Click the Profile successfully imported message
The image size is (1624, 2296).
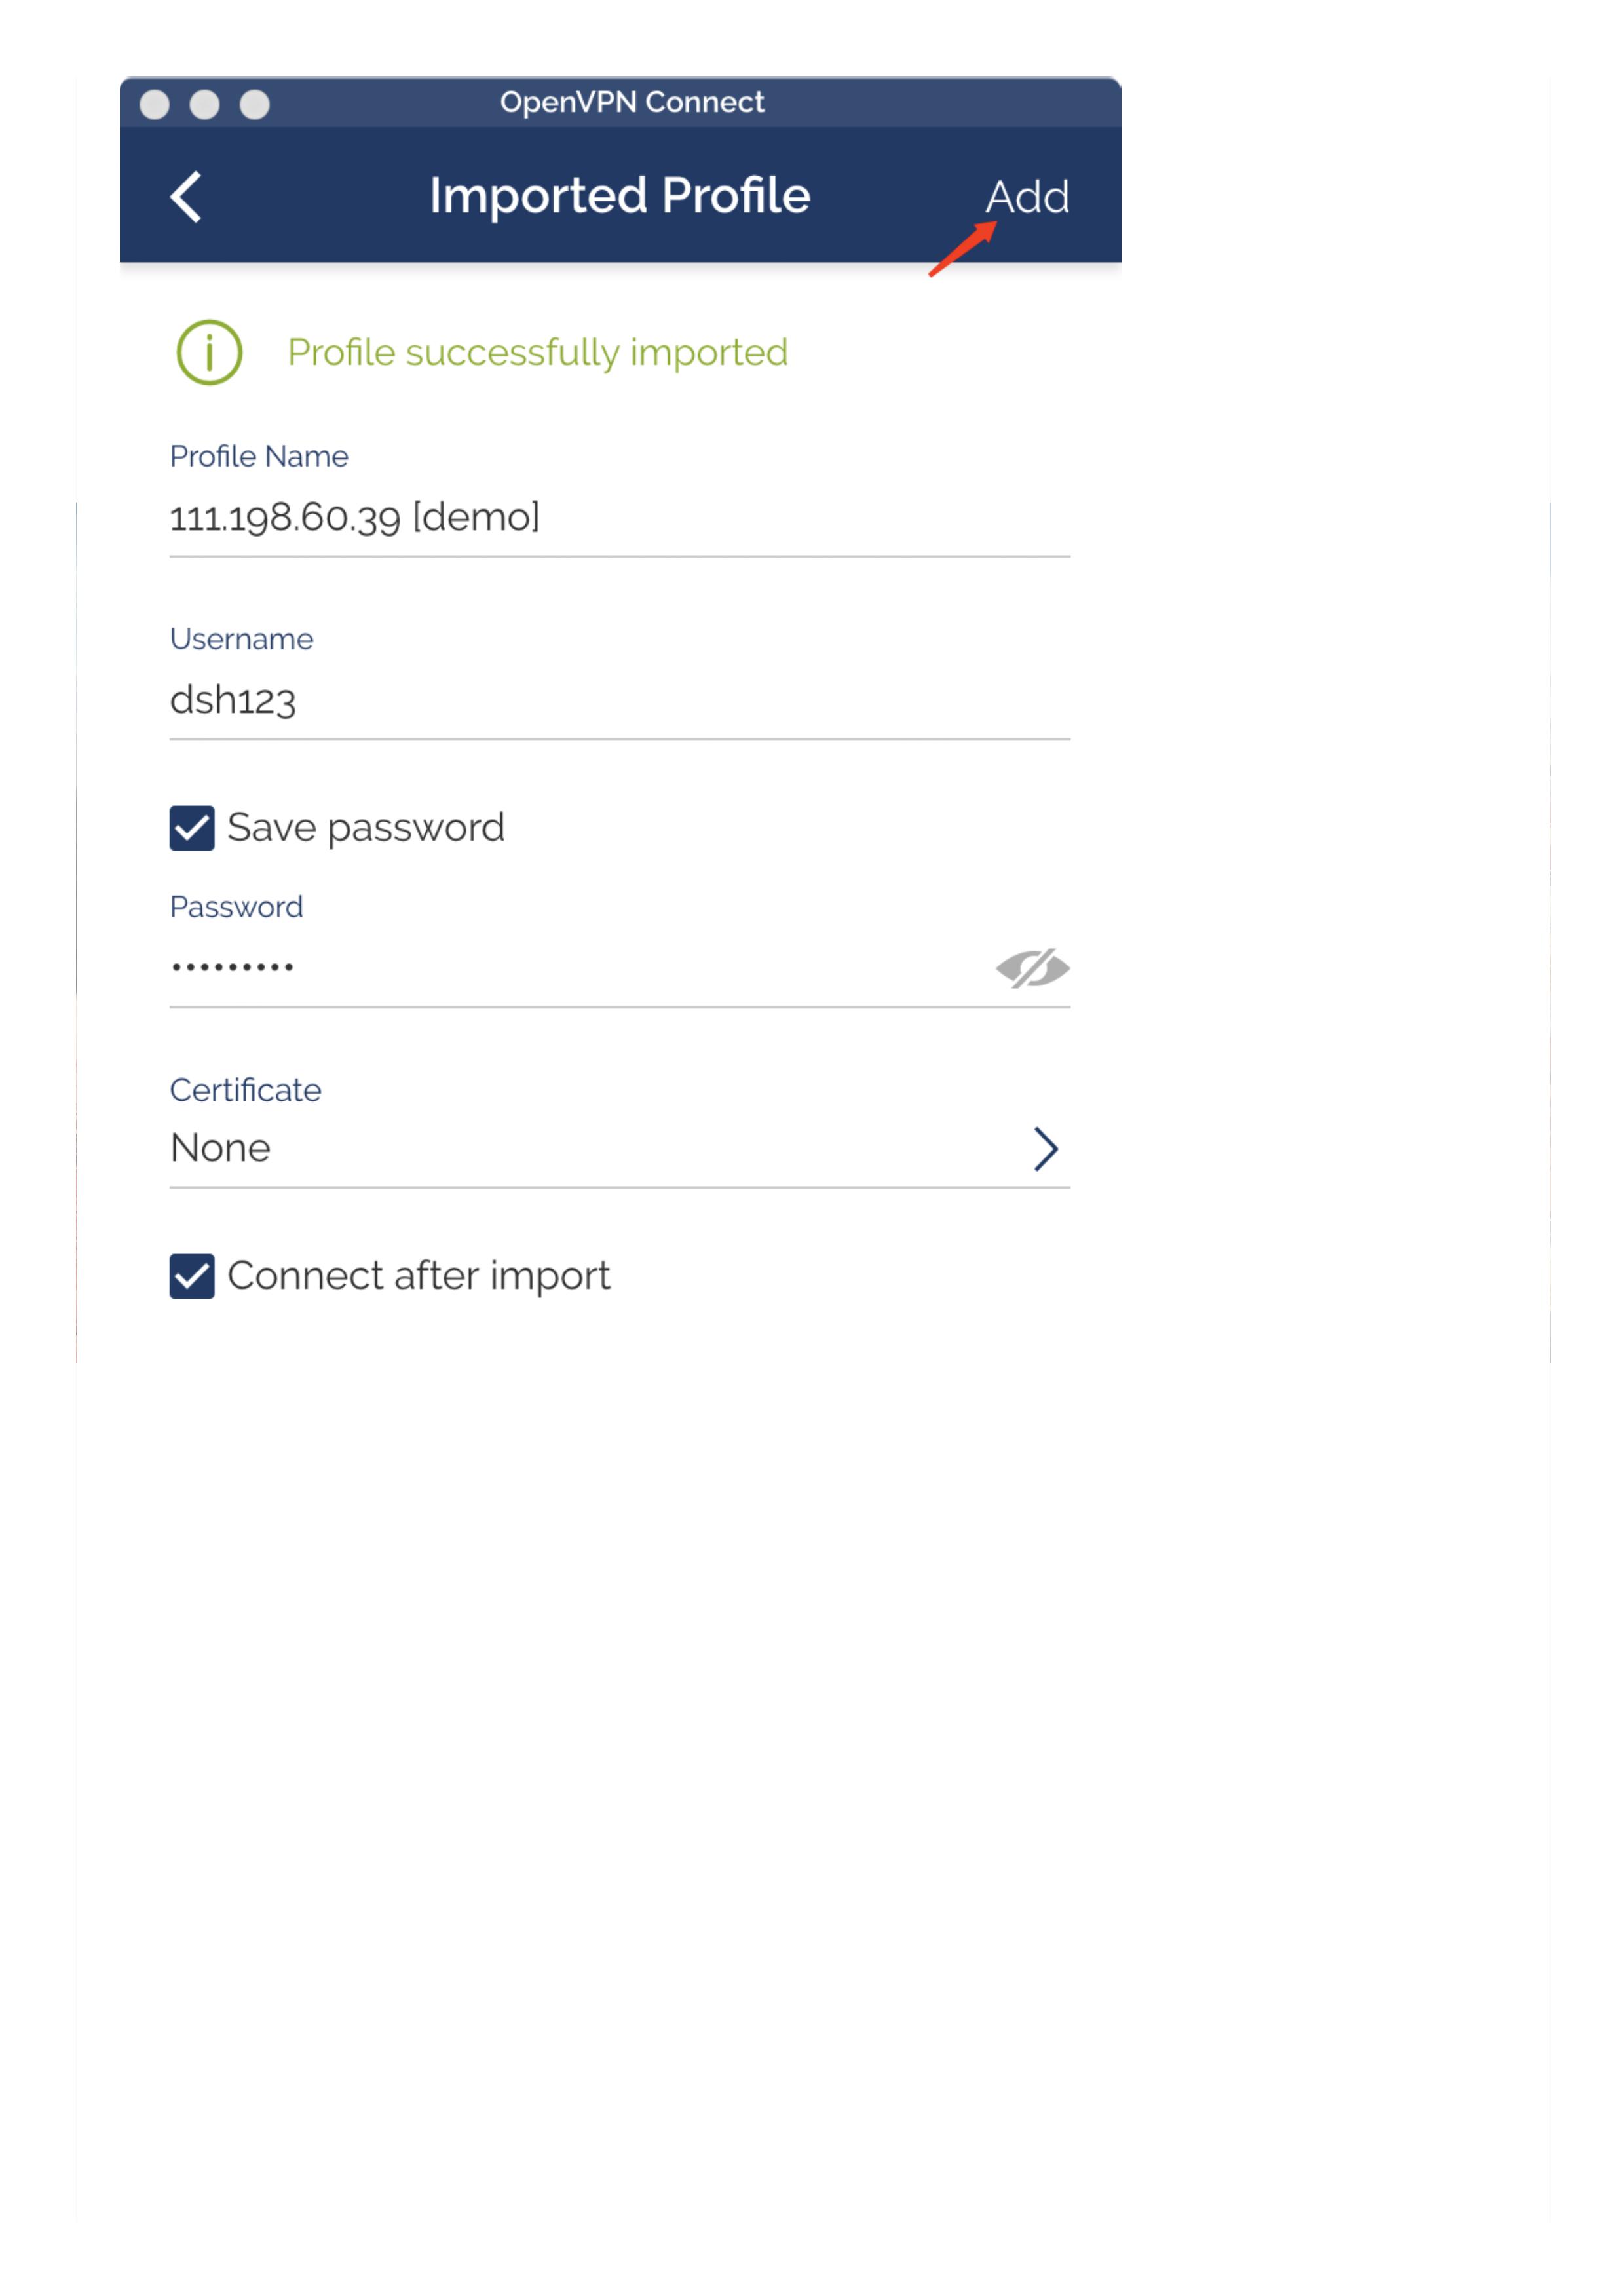pyautogui.click(x=538, y=353)
